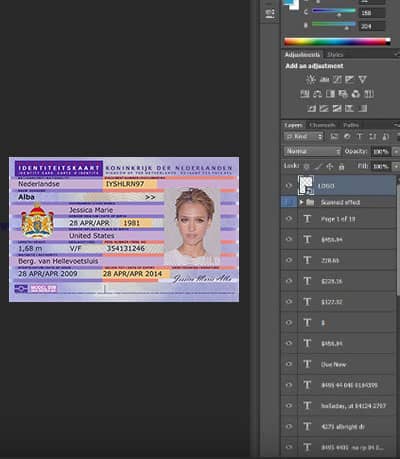Add a Channel Mixer adjustment
400x459 pixels.
(x=356, y=94)
